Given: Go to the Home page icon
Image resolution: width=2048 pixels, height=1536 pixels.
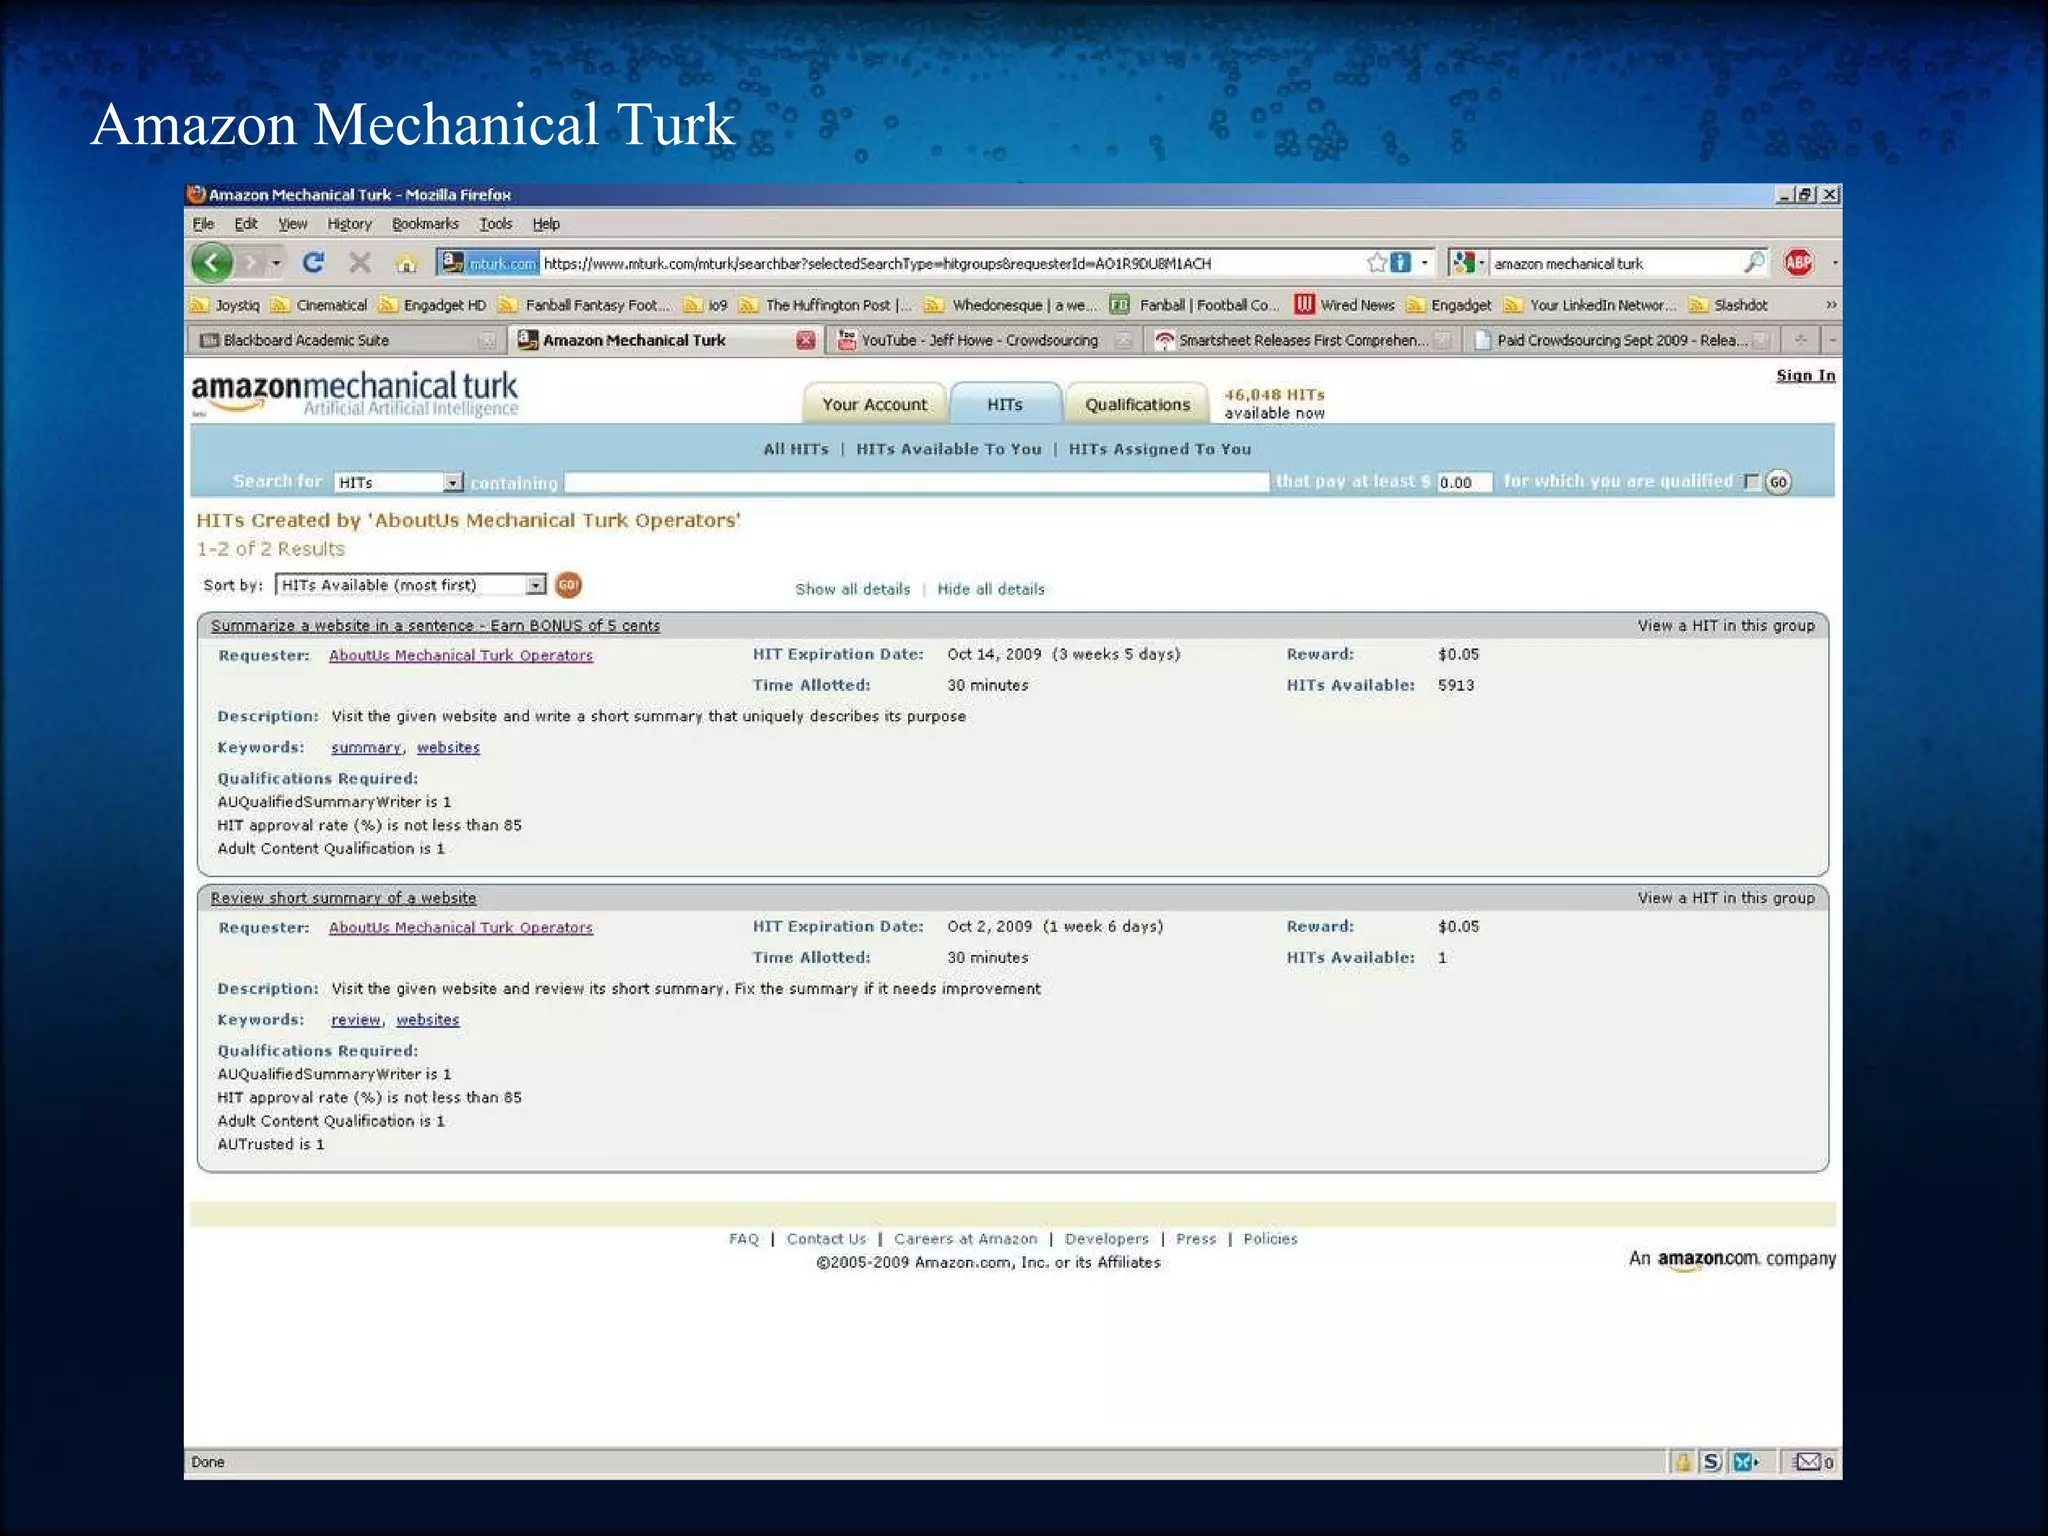Looking at the screenshot, I should [406, 263].
